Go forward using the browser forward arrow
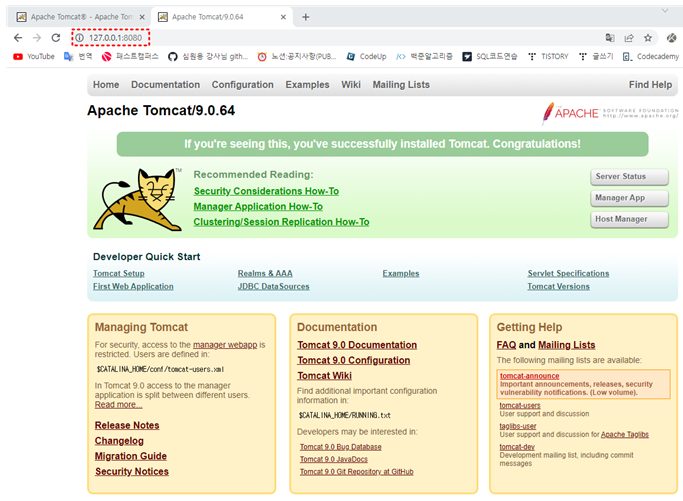This screenshot has width=683, height=501. [x=37, y=38]
